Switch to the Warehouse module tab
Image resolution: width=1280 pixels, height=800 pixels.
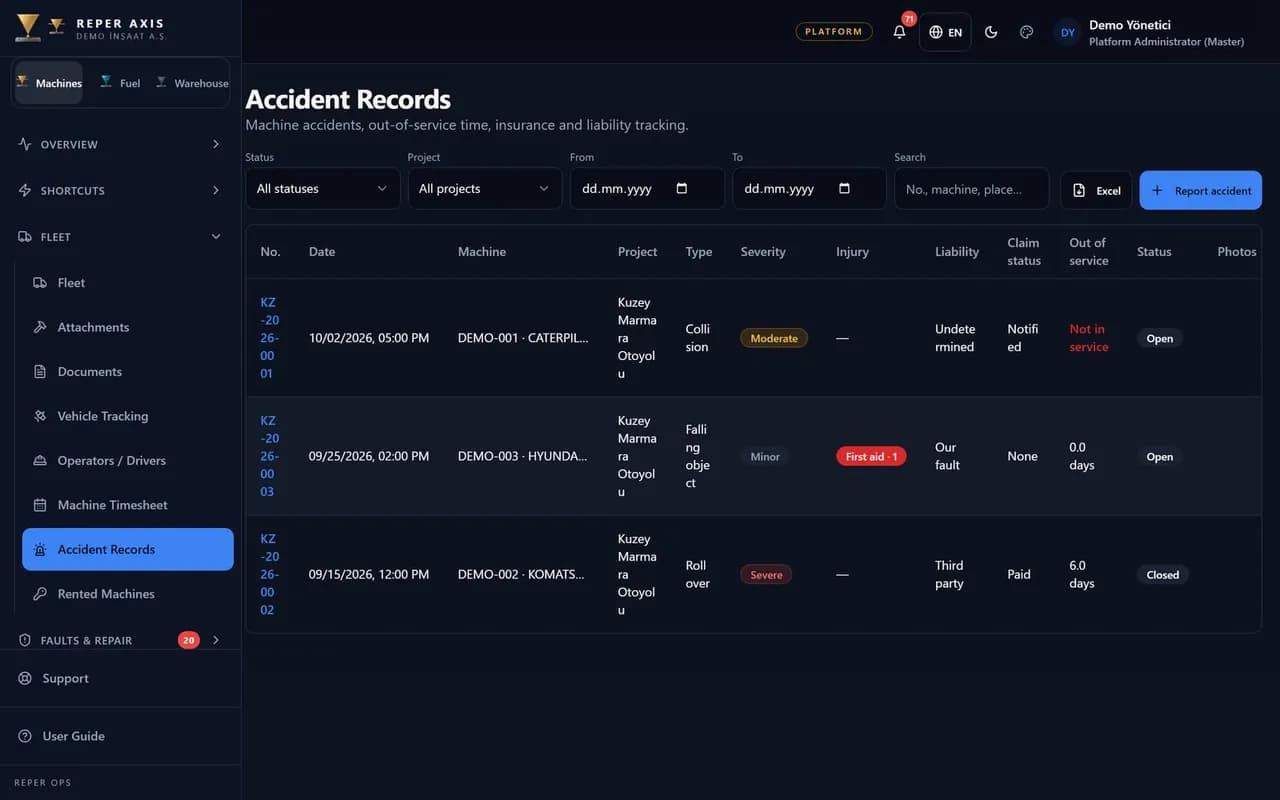(192, 83)
